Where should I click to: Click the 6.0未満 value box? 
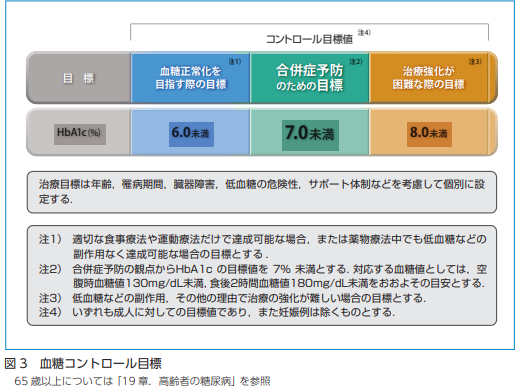coord(191,134)
